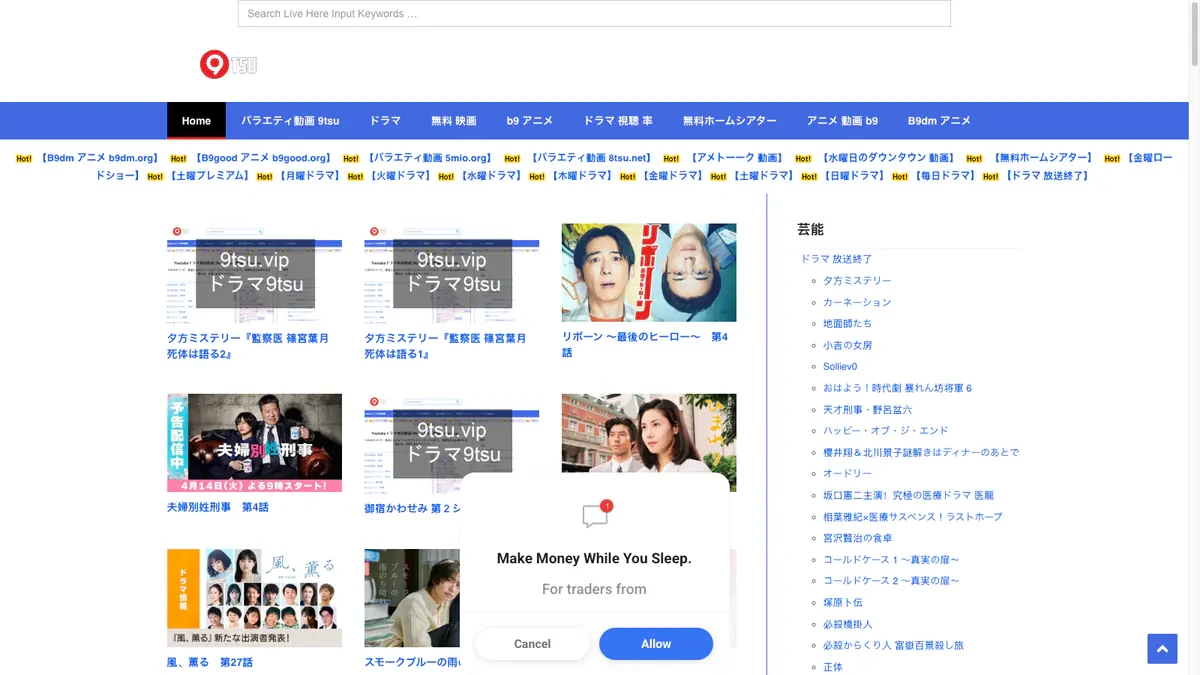
Task: Open the 【ドラマ 放送終了】 hot link
Action: [1047, 176]
